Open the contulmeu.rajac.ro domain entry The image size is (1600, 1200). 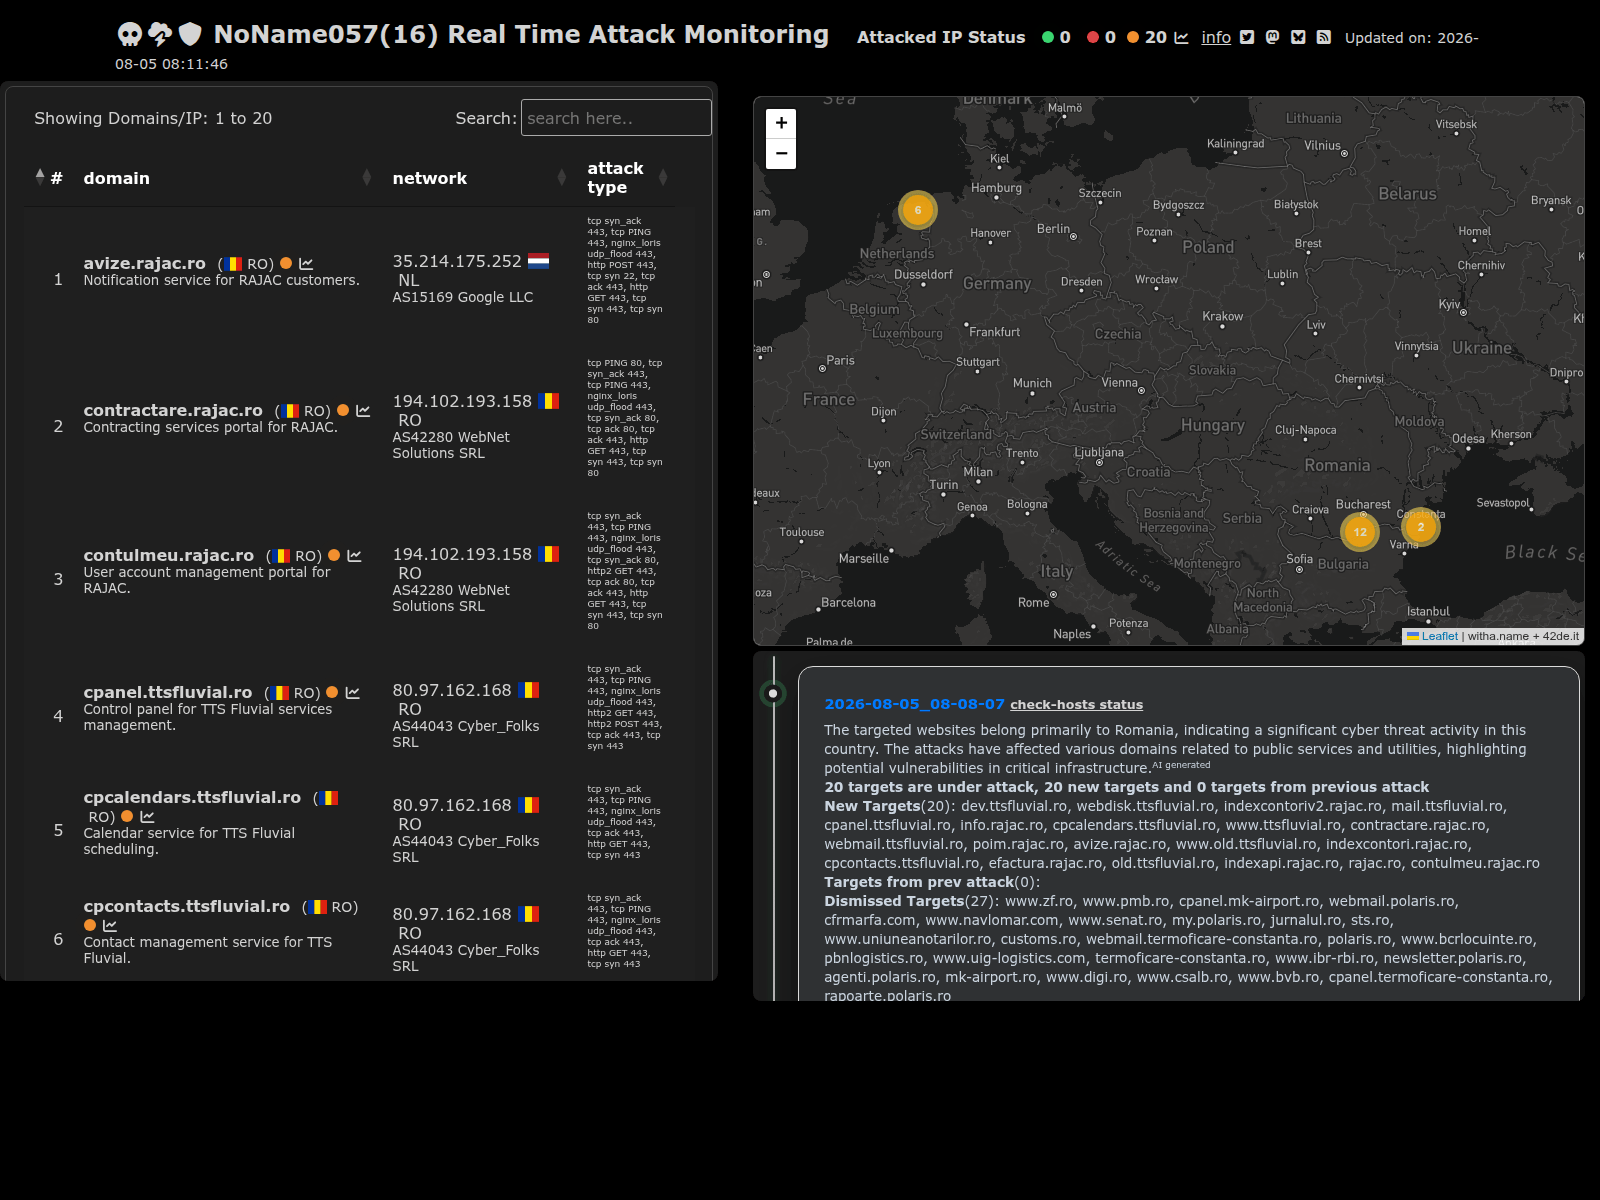(x=168, y=555)
